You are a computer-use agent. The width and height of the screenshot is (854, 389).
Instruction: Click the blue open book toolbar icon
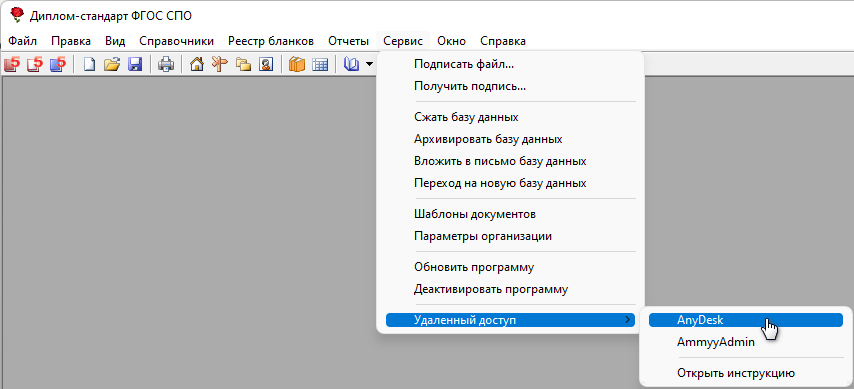point(351,65)
